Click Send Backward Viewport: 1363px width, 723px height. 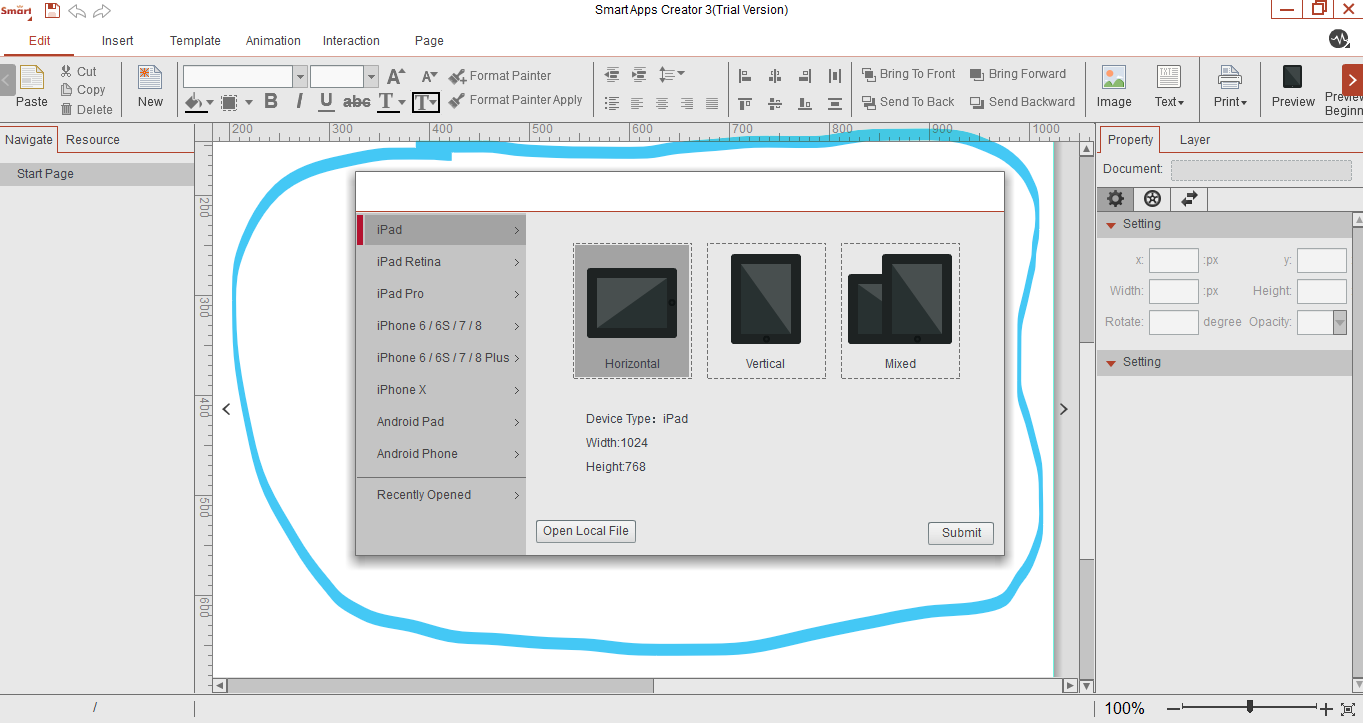(x=1022, y=102)
